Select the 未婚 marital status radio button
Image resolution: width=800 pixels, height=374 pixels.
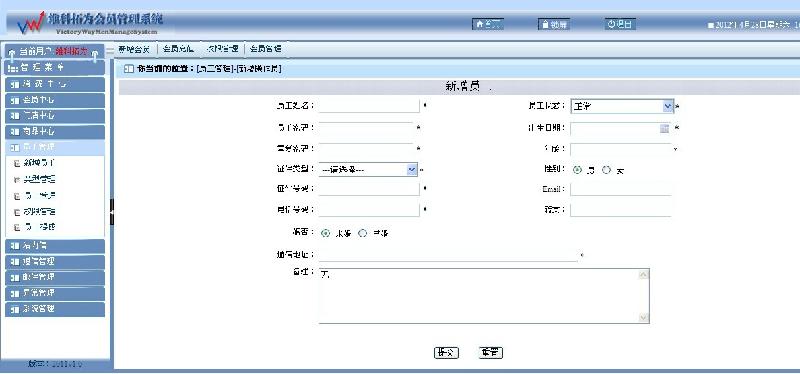(326, 233)
